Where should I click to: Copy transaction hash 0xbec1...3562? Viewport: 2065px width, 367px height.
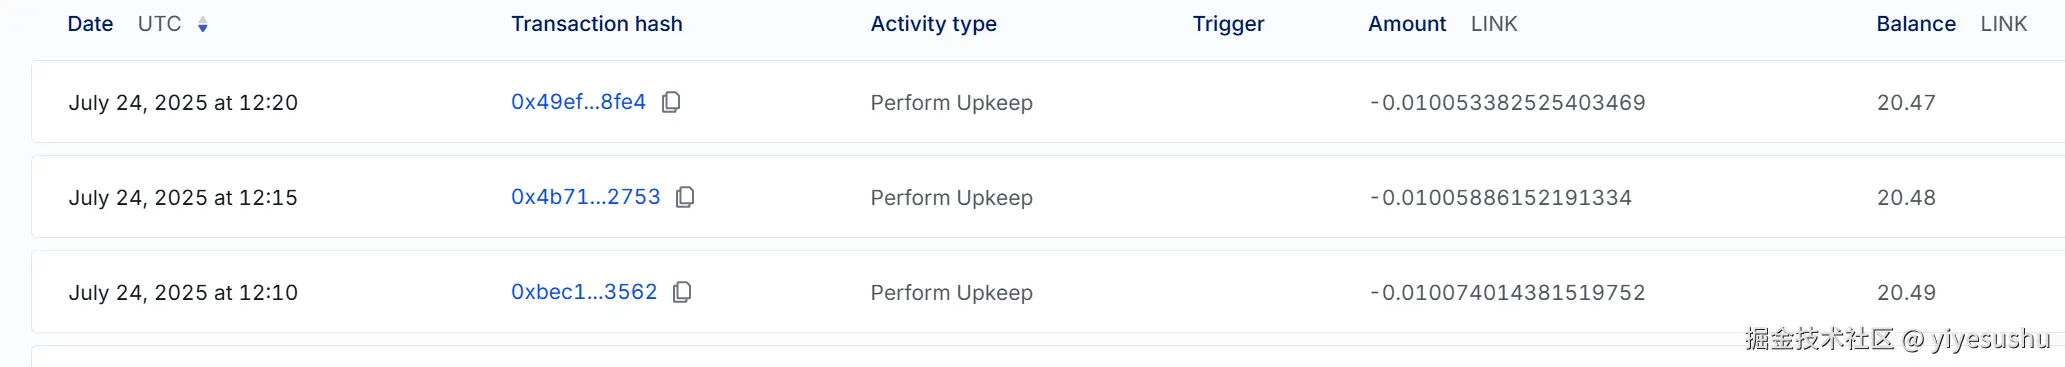682,292
